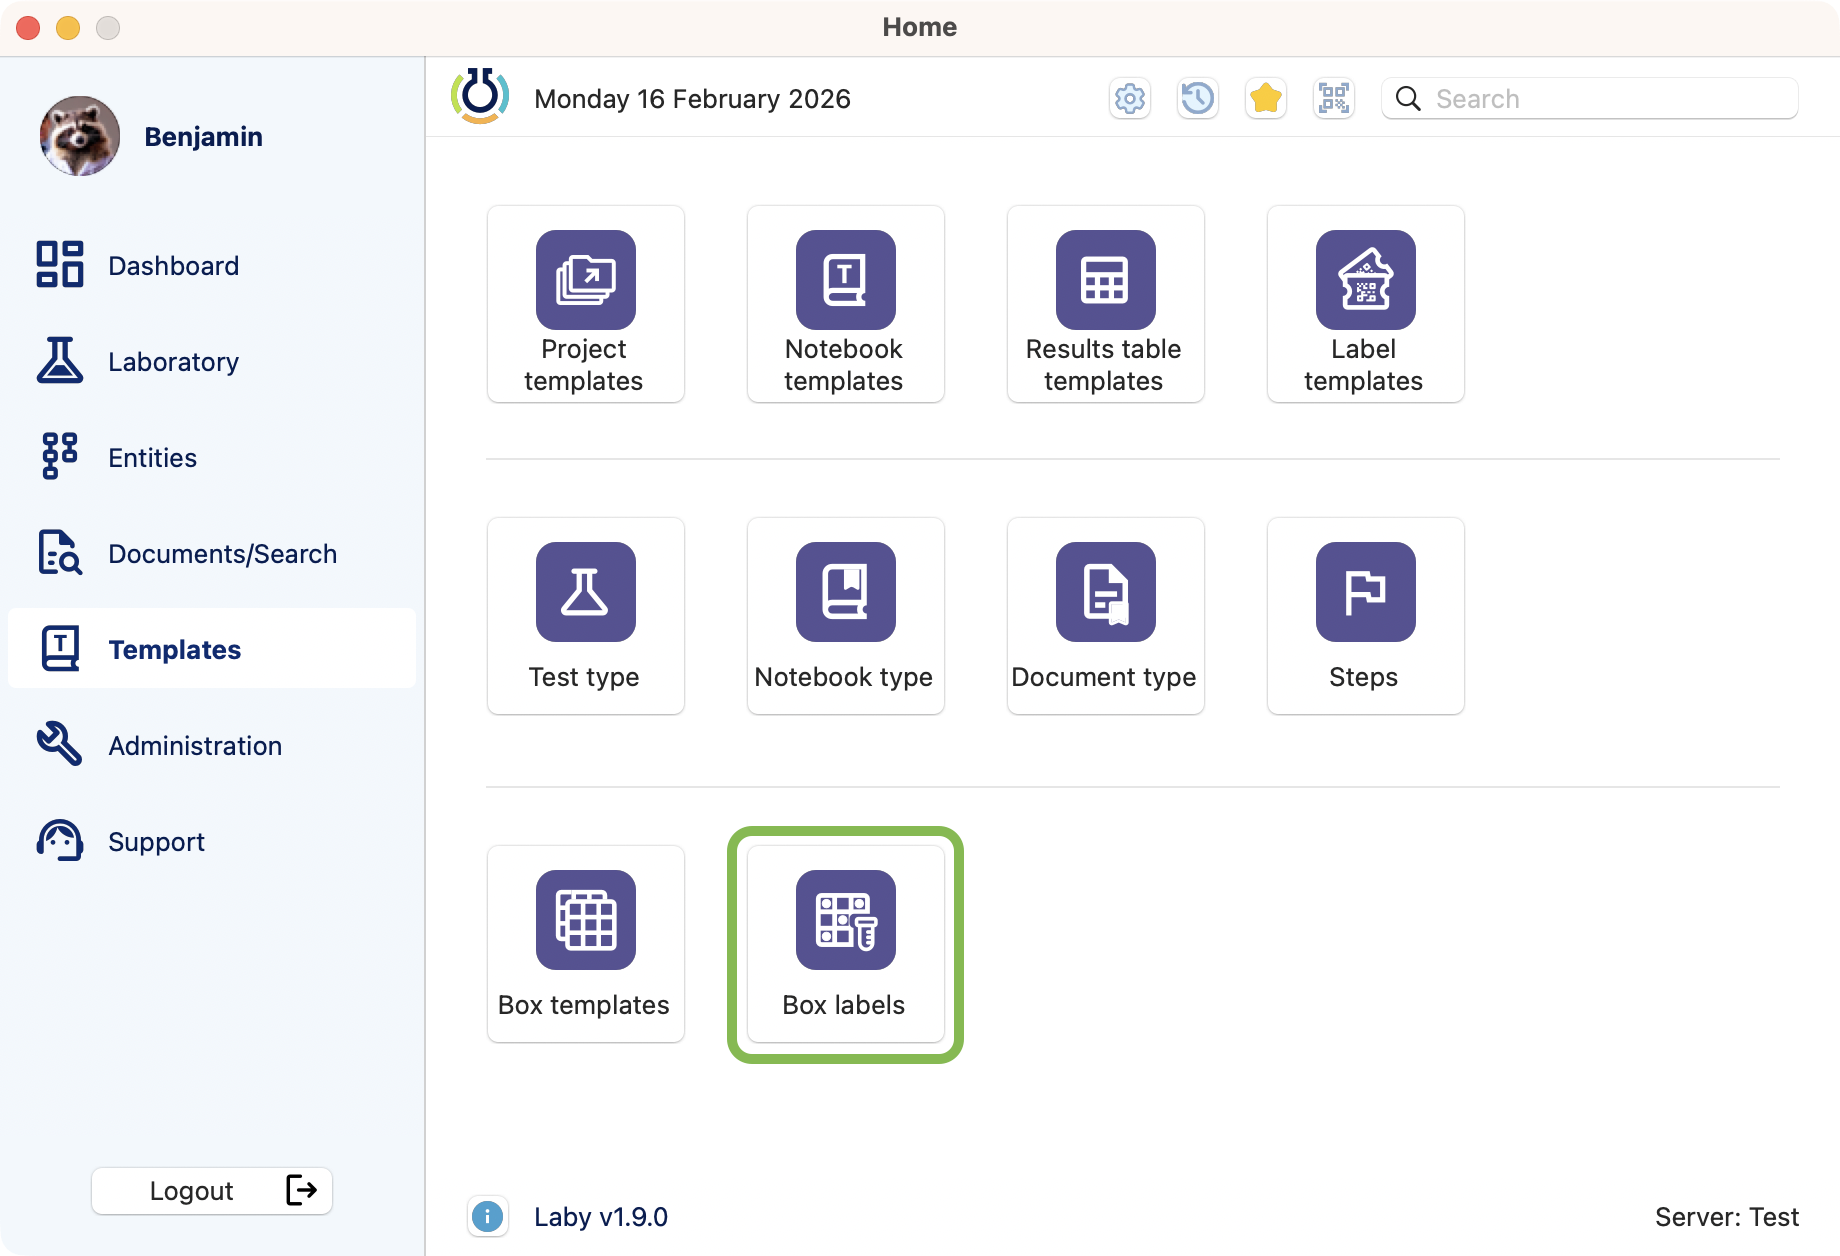Open Results table templates
Viewport: 1840px width, 1256px height.
pos(1105,304)
